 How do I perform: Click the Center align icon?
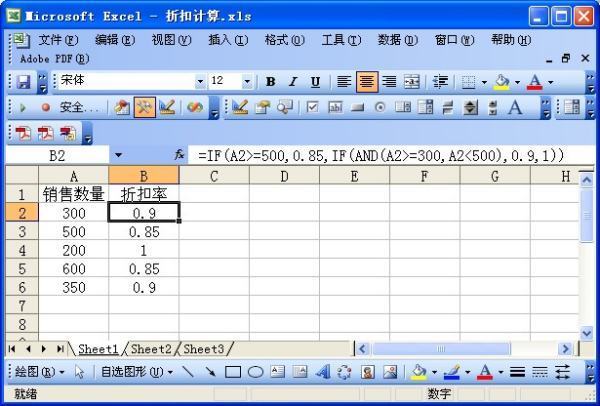coord(366,81)
